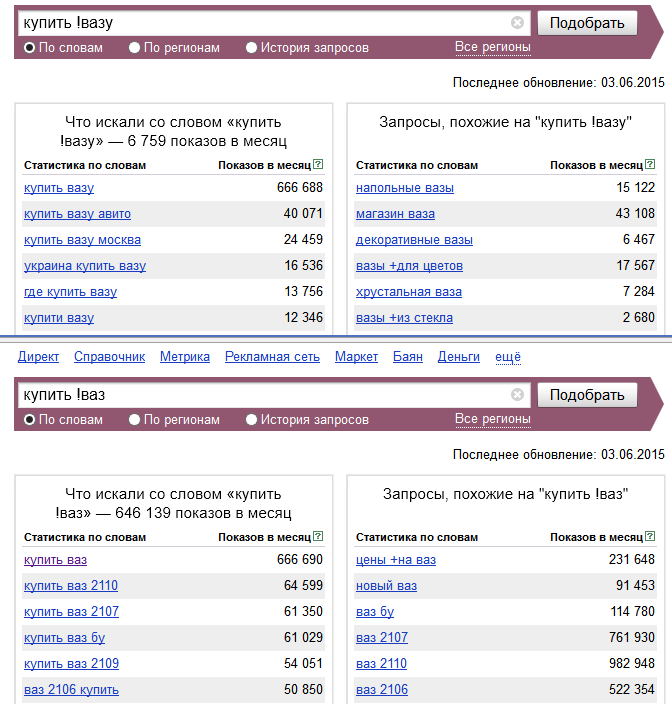Click the value 666 688

[300, 188]
